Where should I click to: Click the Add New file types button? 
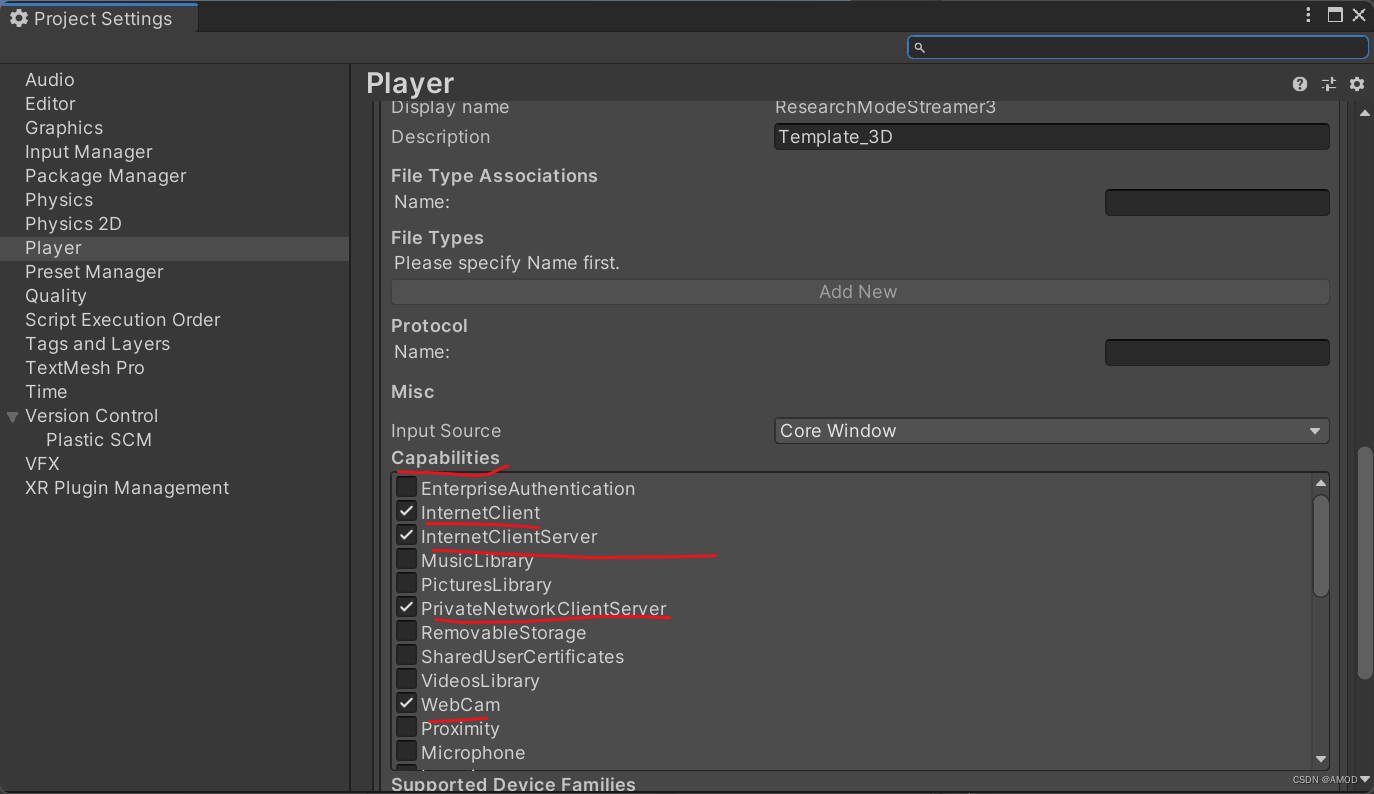pyautogui.click(x=858, y=291)
